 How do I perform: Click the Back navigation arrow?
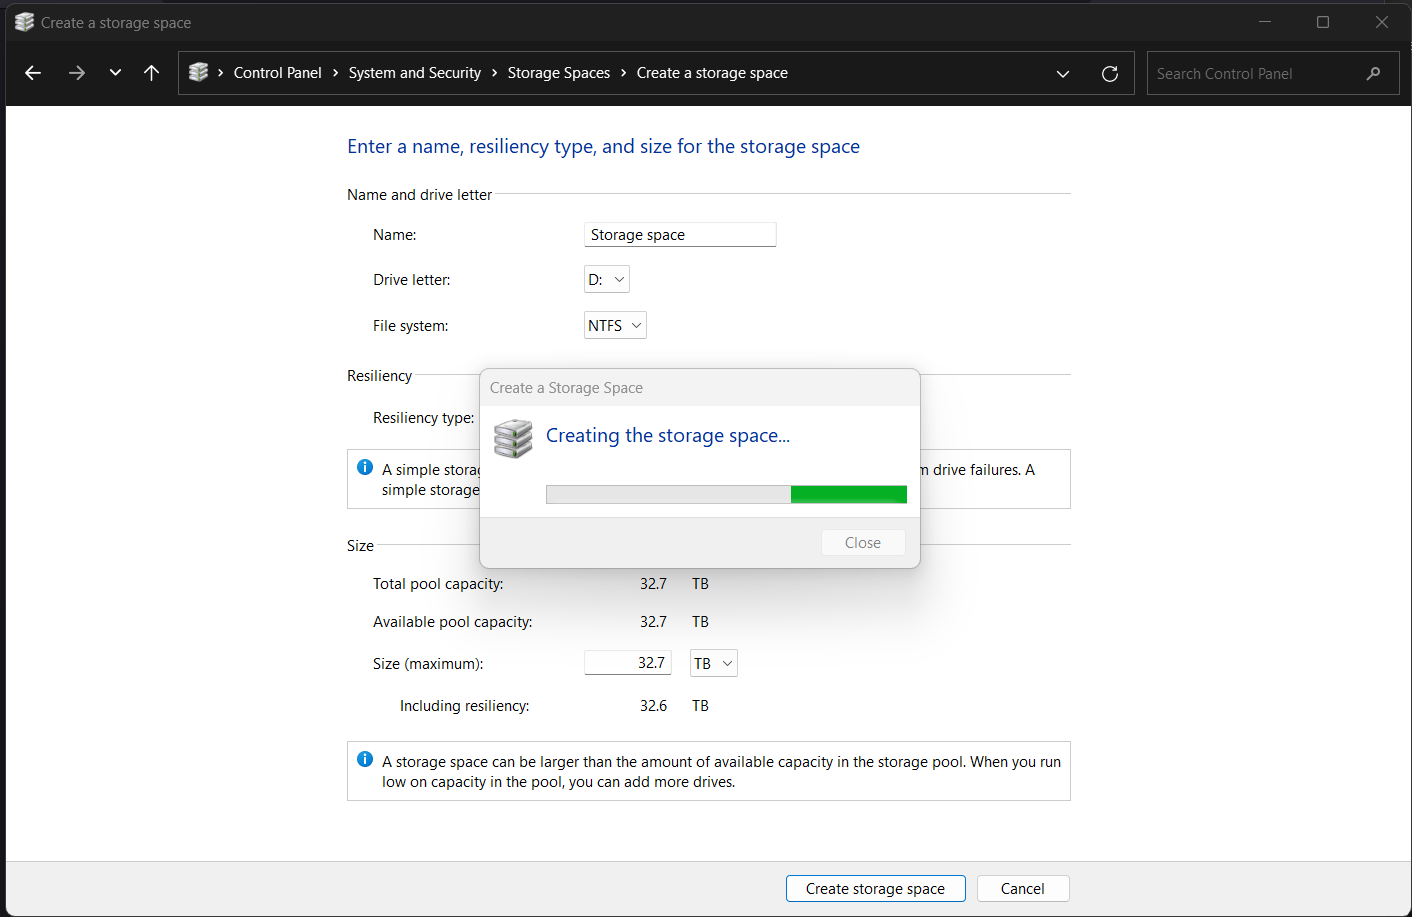pos(33,73)
